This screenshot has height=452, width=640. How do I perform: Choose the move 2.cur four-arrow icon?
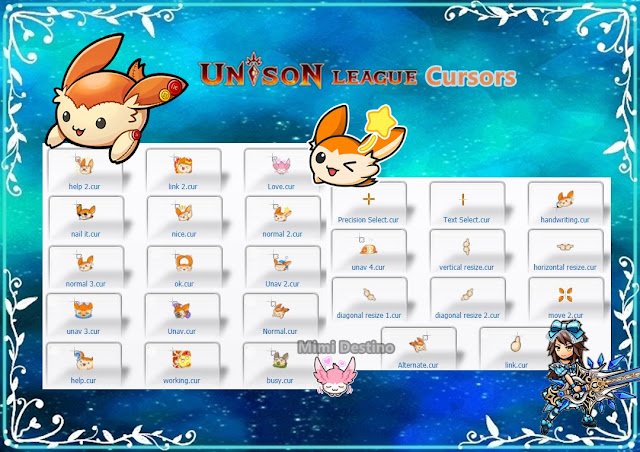point(565,294)
